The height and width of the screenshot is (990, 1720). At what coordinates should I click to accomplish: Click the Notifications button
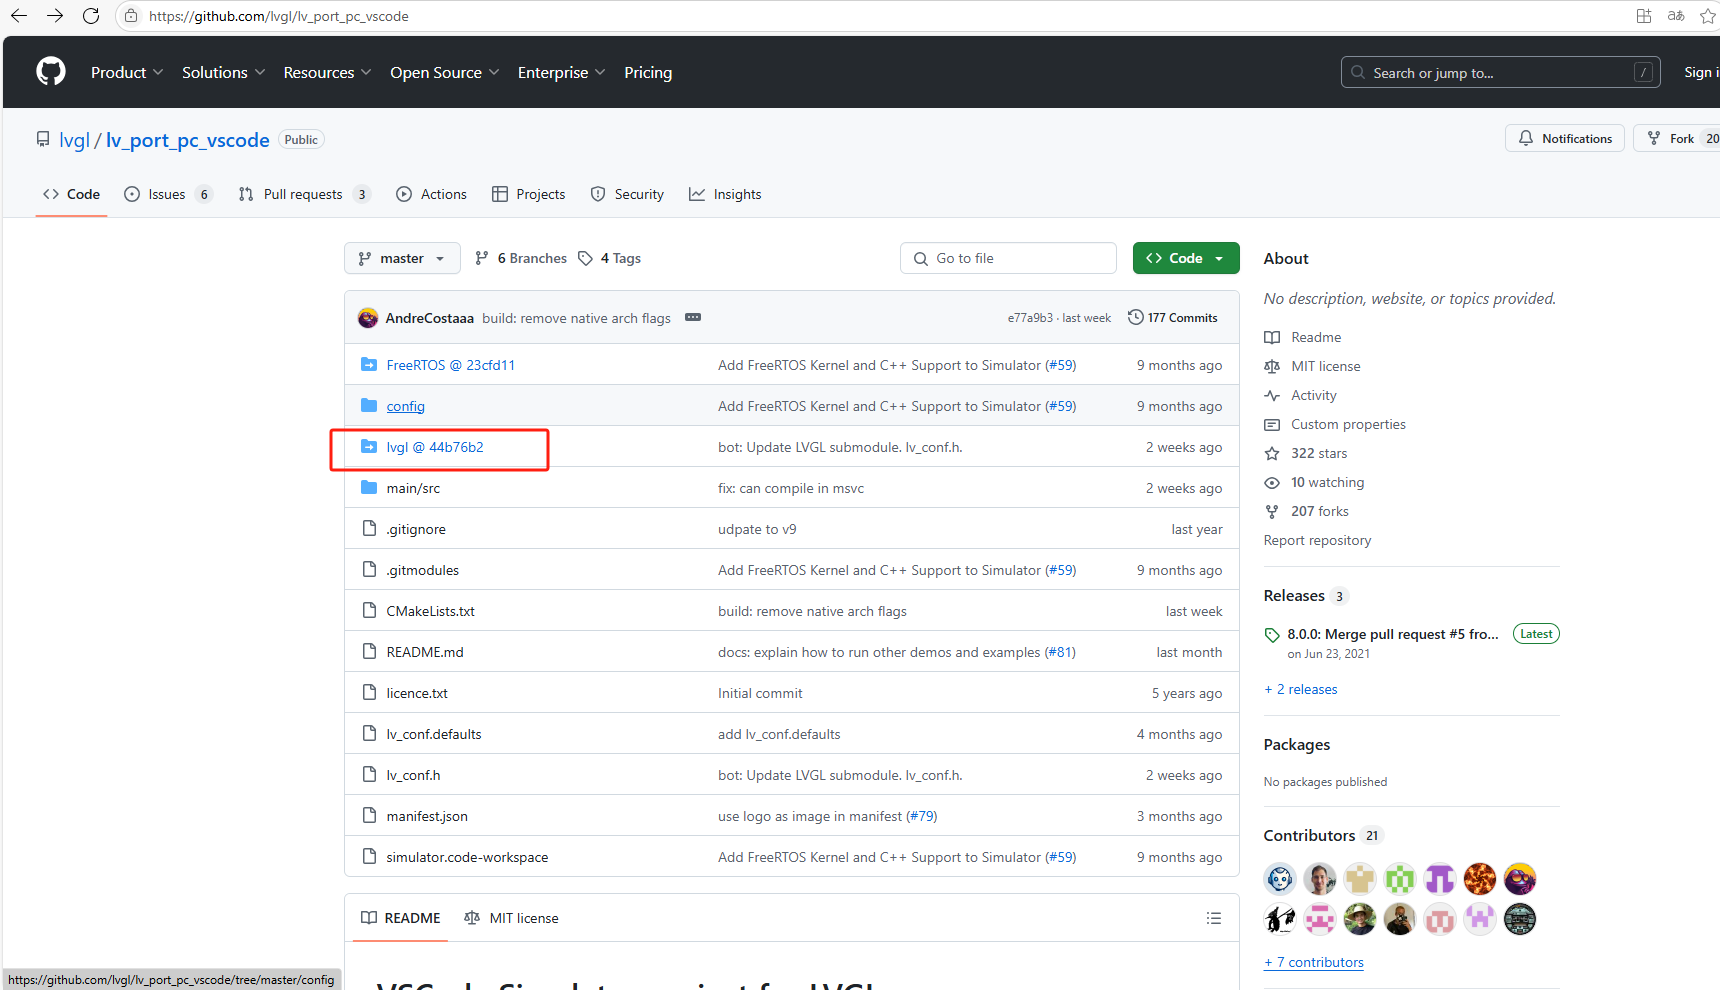[1565, 138]
